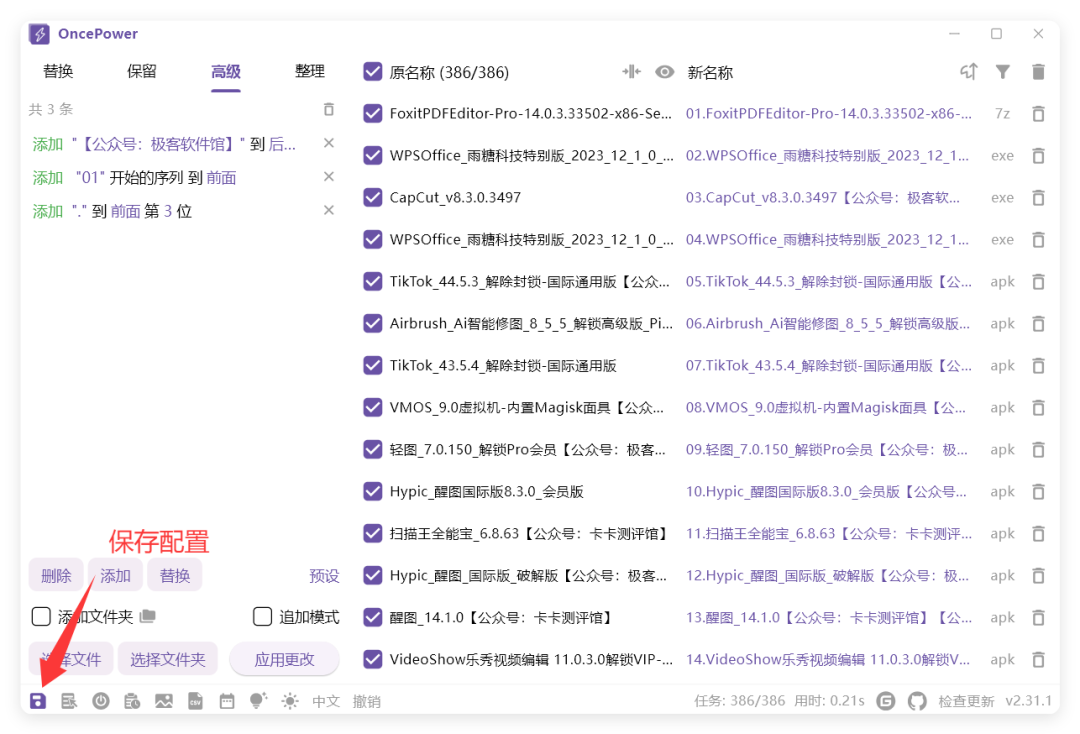Click the calendar icon in bottom bar
Viewport: 1080px width, 734px height.
click(x=227, y=701)
